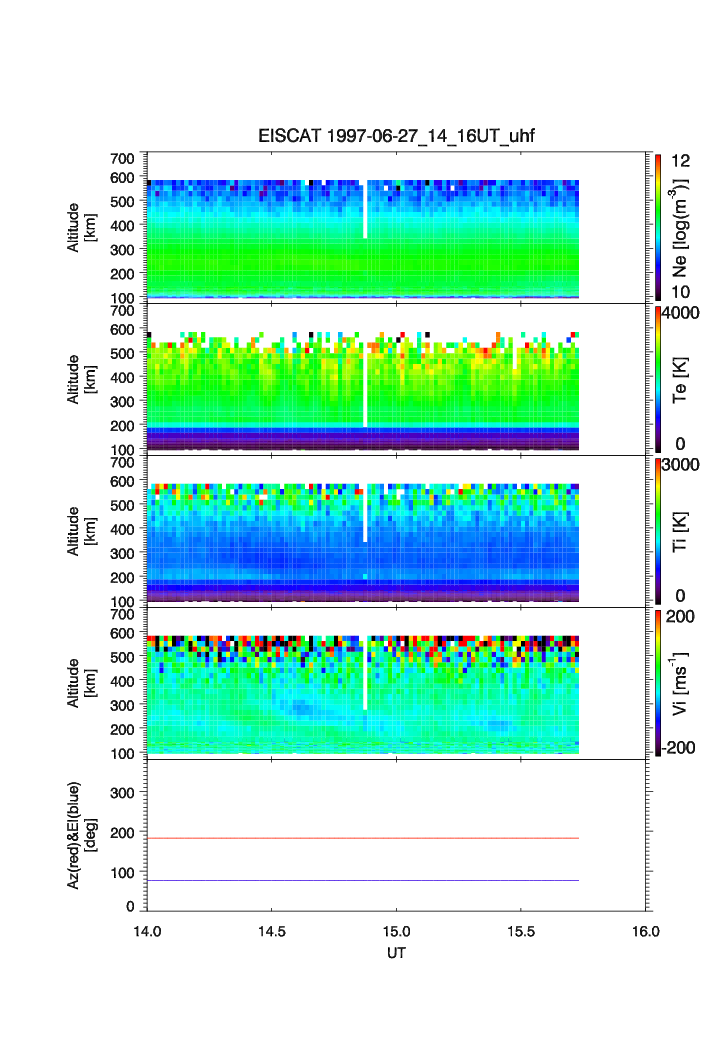Click the 200 maximum of the Vi scale

680,616
